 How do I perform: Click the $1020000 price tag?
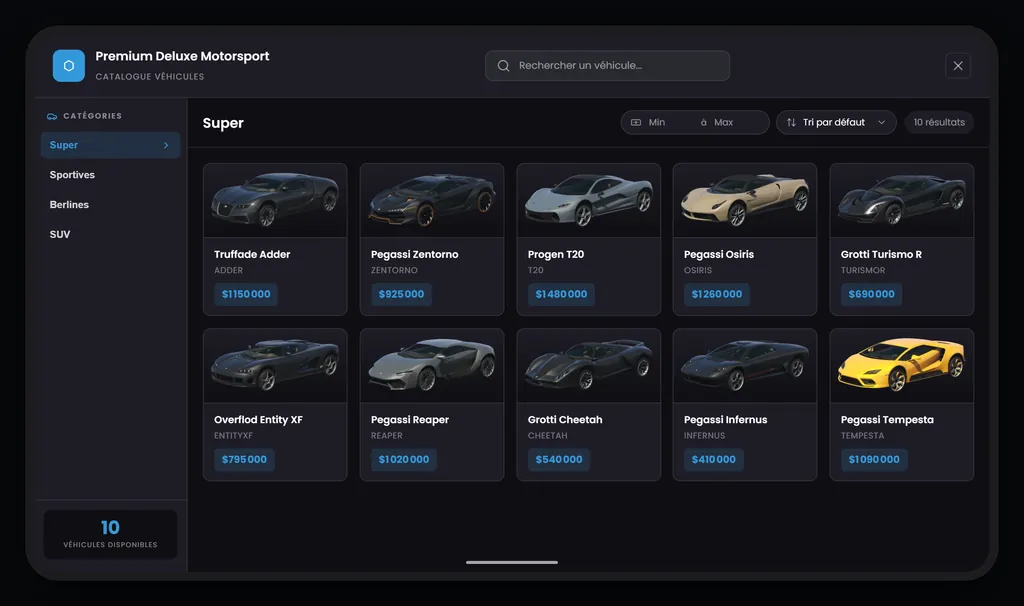(x=404, y=460)
